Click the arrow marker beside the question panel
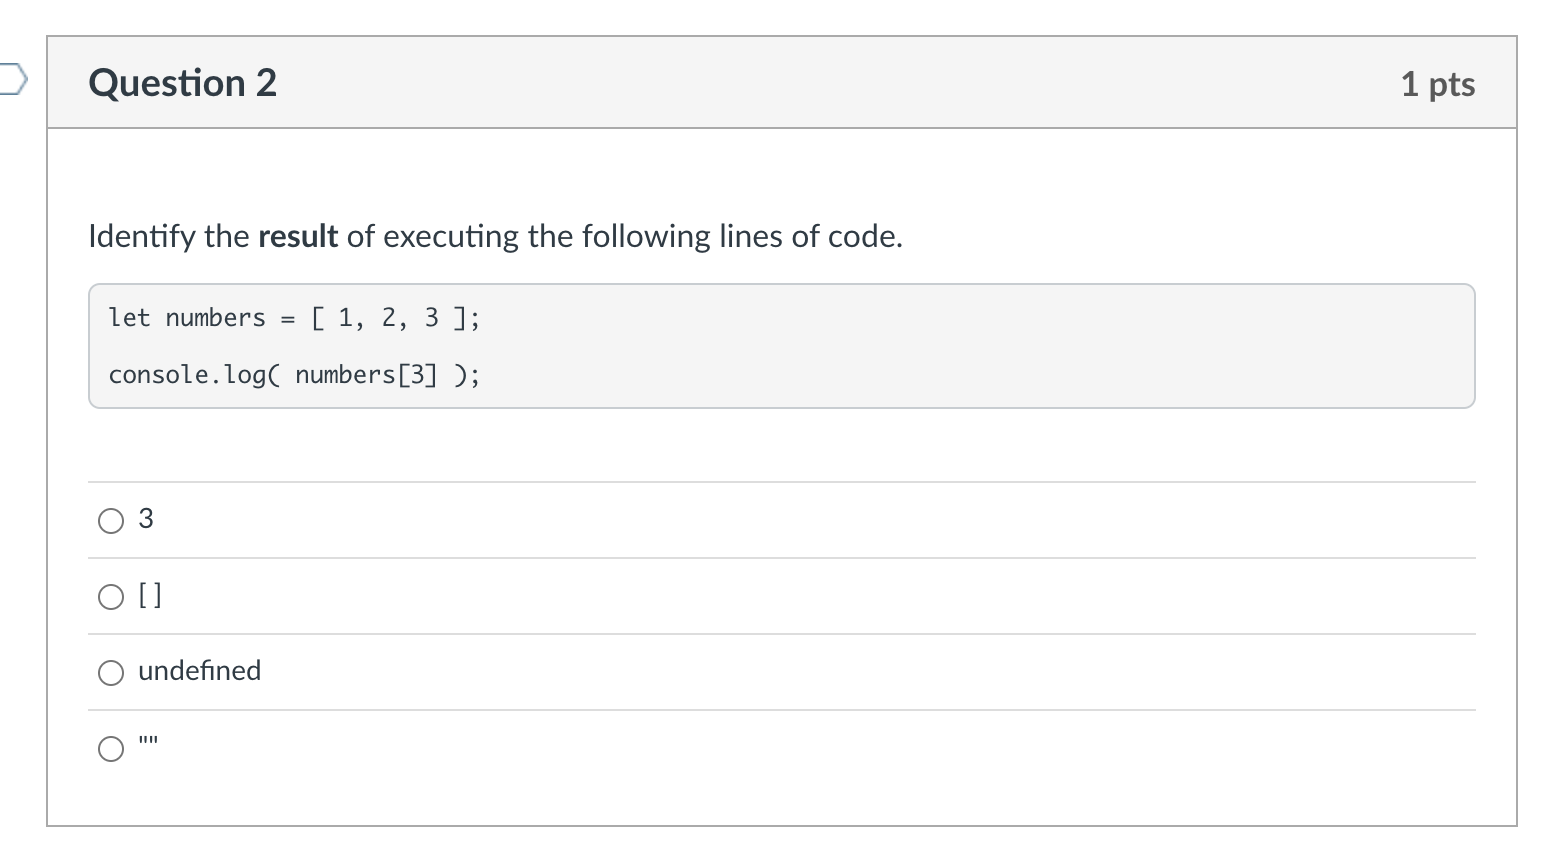 [14, 78]
